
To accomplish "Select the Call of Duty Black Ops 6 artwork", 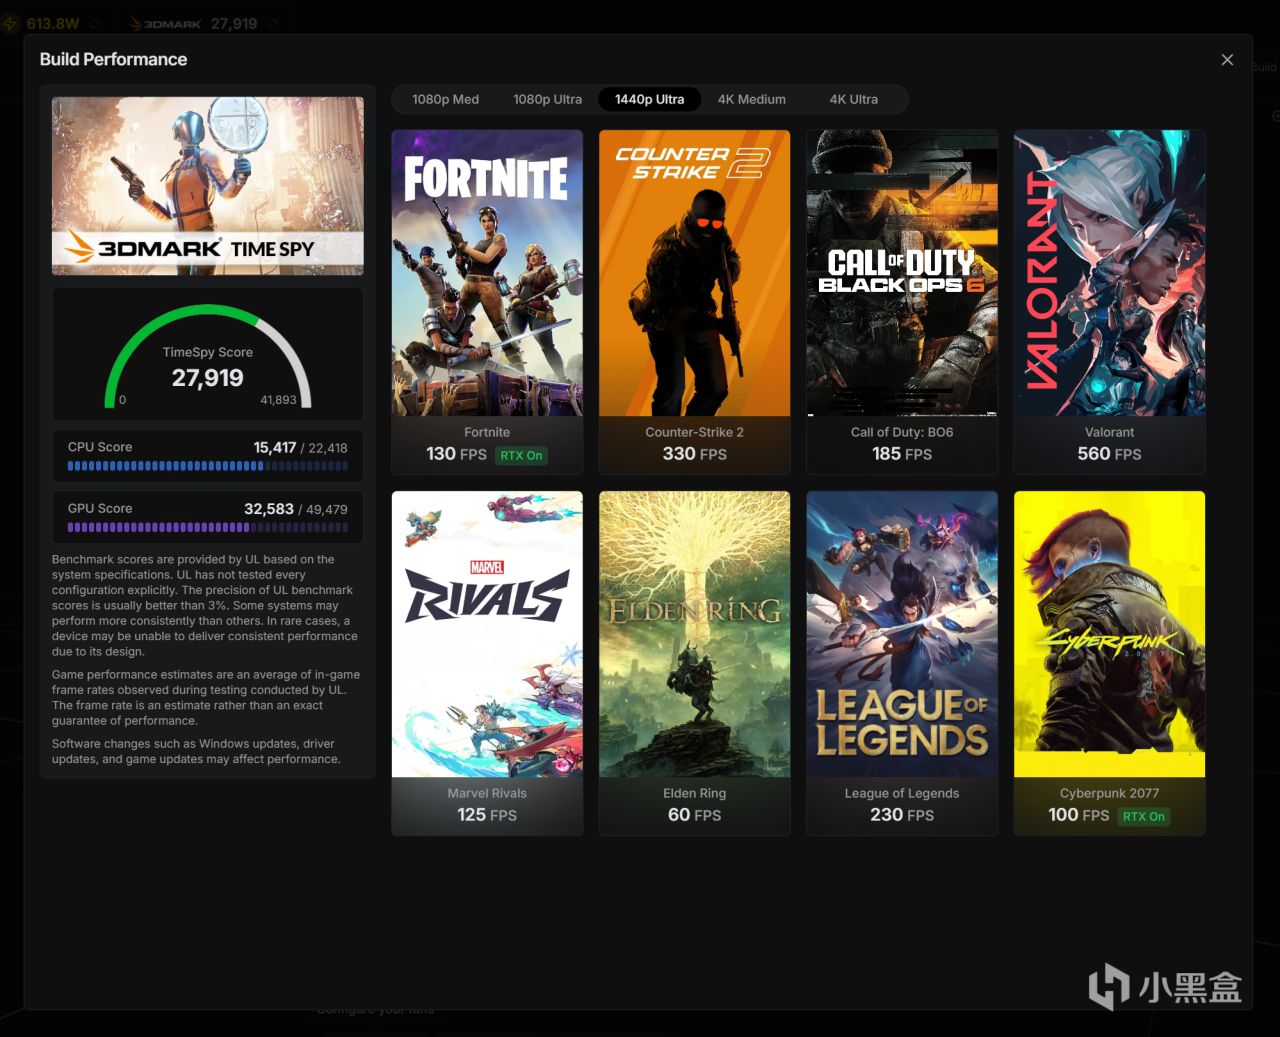I will (902, 273).
